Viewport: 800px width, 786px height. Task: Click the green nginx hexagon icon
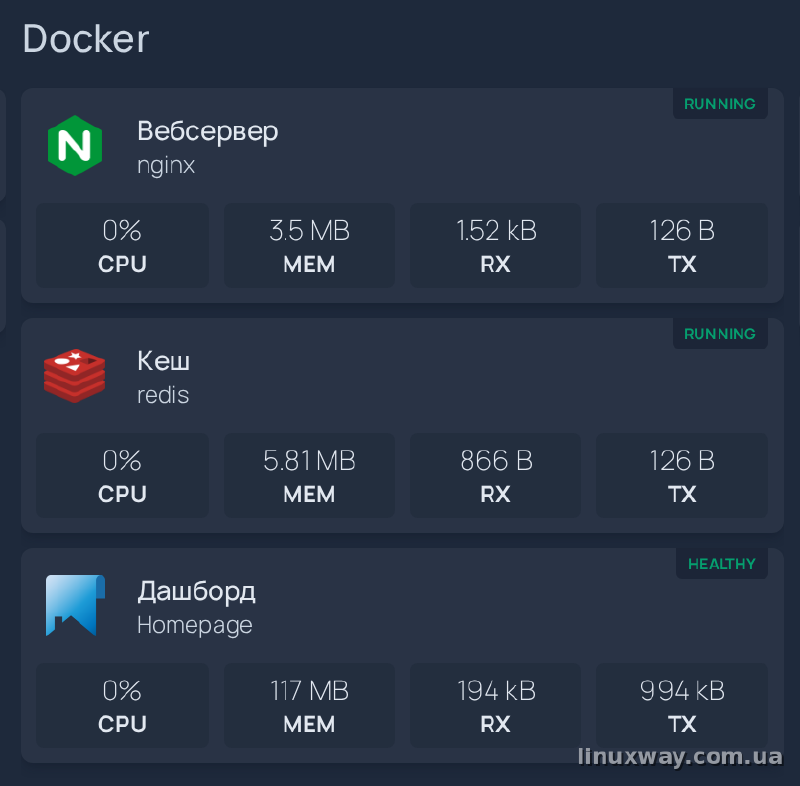tap(74, 145)
